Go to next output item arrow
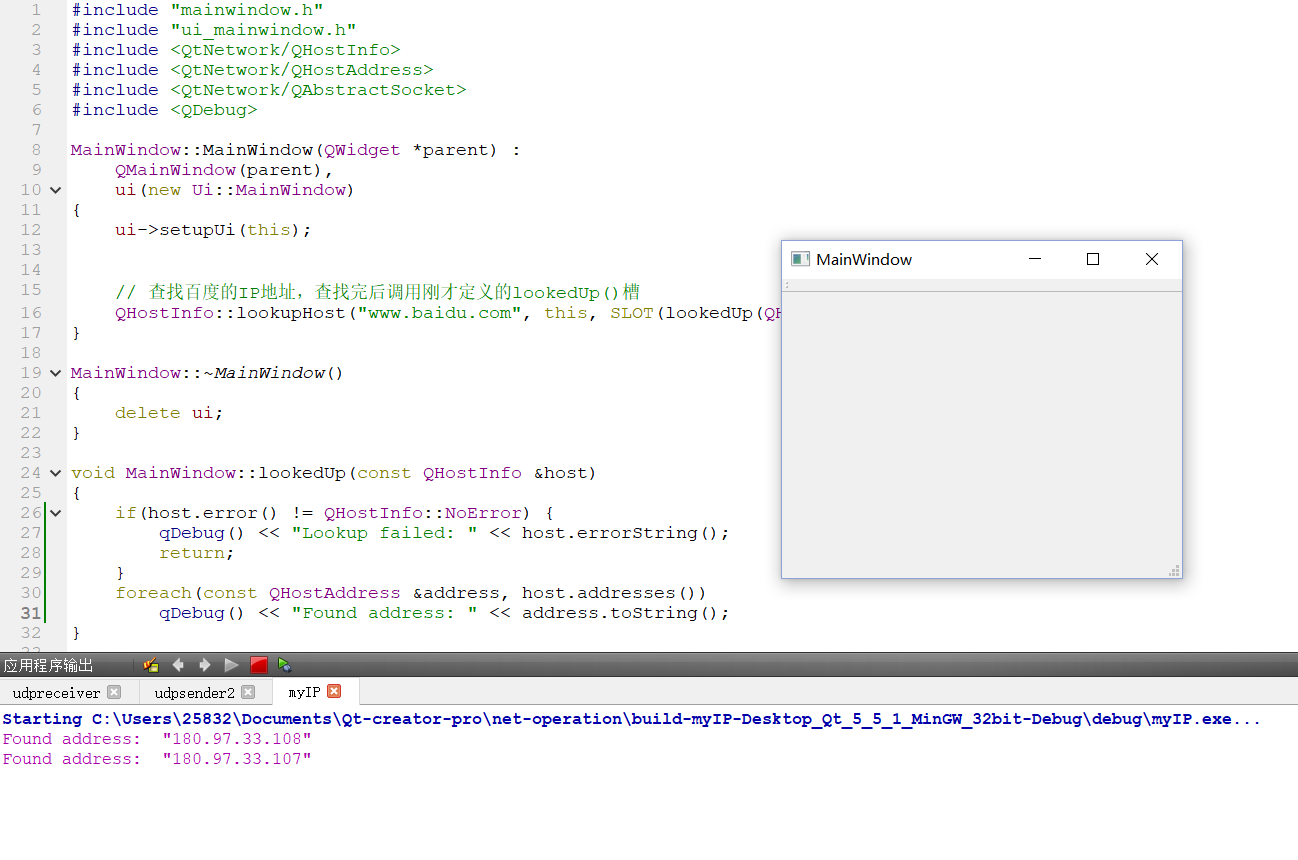Image resolution: width=1298 pixels, height=860 pixels. (x=205, y=665)
